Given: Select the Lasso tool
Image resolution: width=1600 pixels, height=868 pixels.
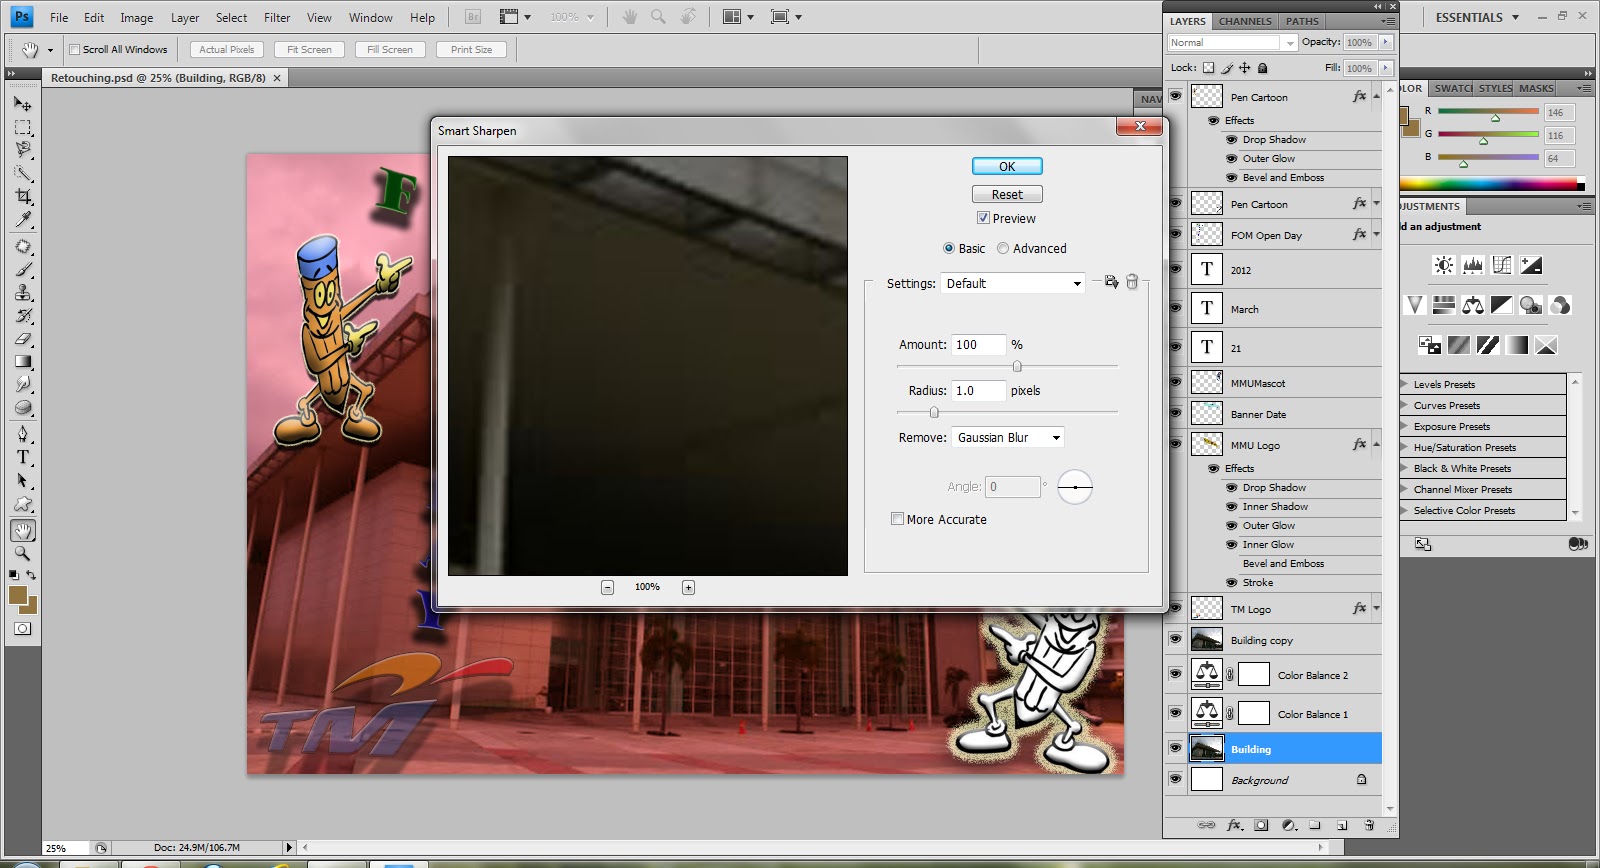Looking at the screenshot, I should pyautogui.click(x=23, y=150).
